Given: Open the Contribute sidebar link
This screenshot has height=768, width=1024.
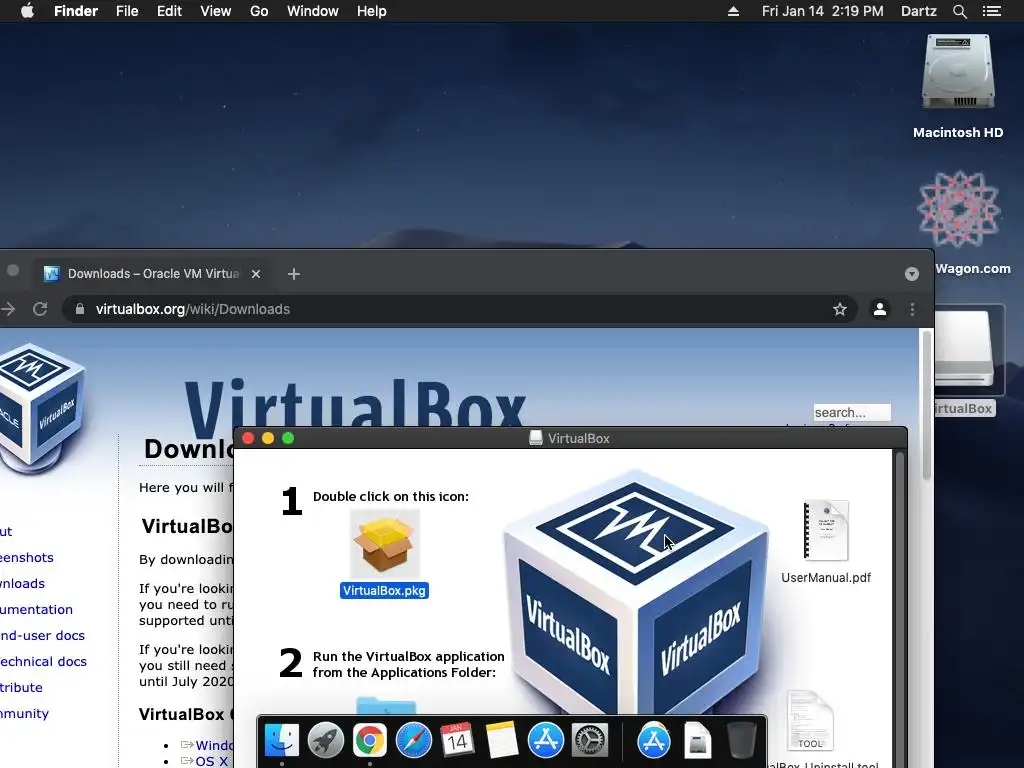Looking at the screenshot, I should (21, 687).
